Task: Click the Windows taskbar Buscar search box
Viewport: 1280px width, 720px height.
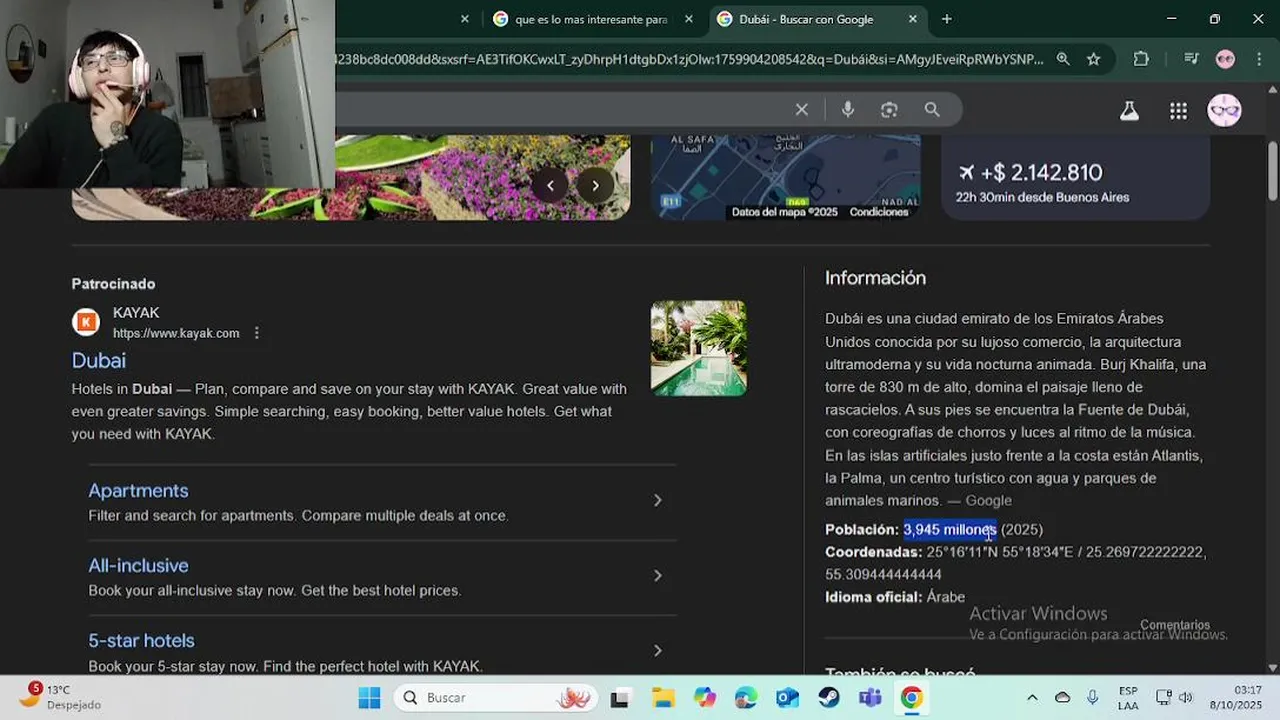Action: (x=495, y=697)
